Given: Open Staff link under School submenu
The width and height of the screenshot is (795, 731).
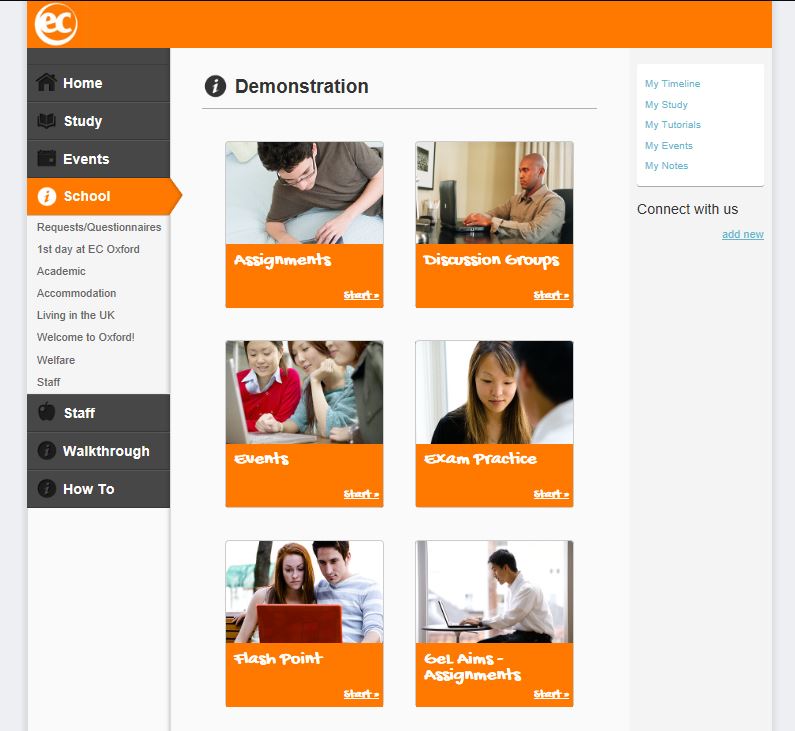Looking at the screenshot, I should [x=48, y=382].
